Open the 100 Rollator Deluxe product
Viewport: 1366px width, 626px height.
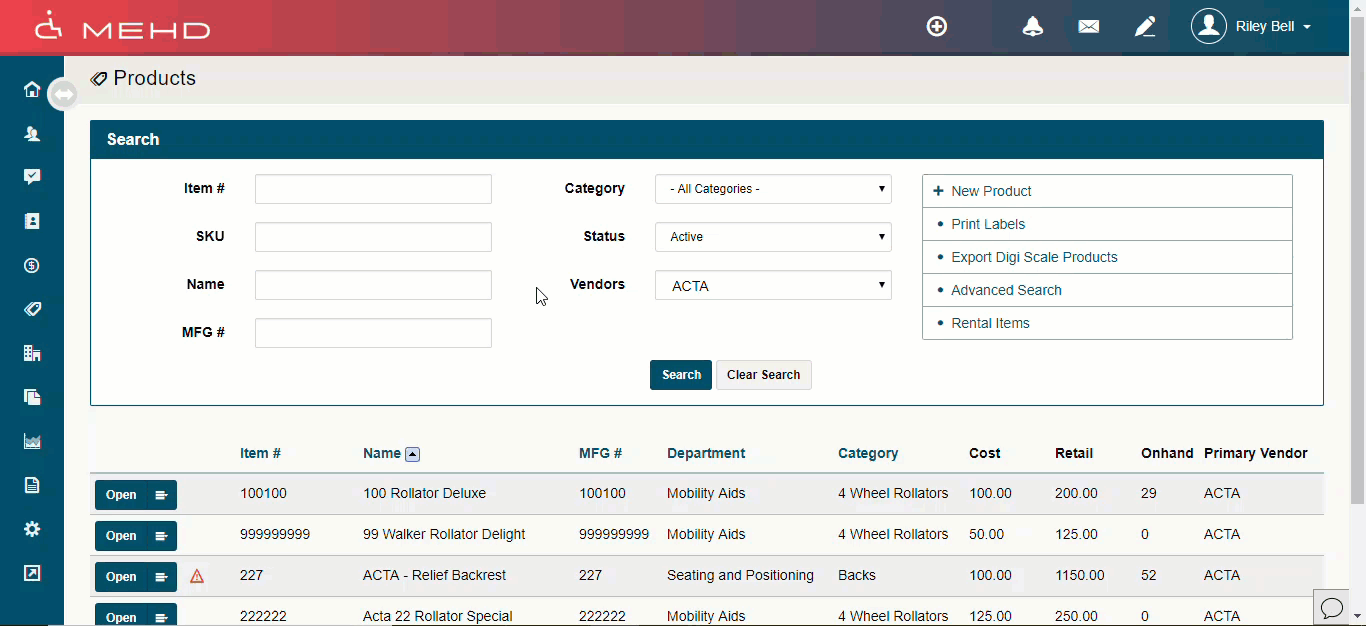click(x=121, y=495)
